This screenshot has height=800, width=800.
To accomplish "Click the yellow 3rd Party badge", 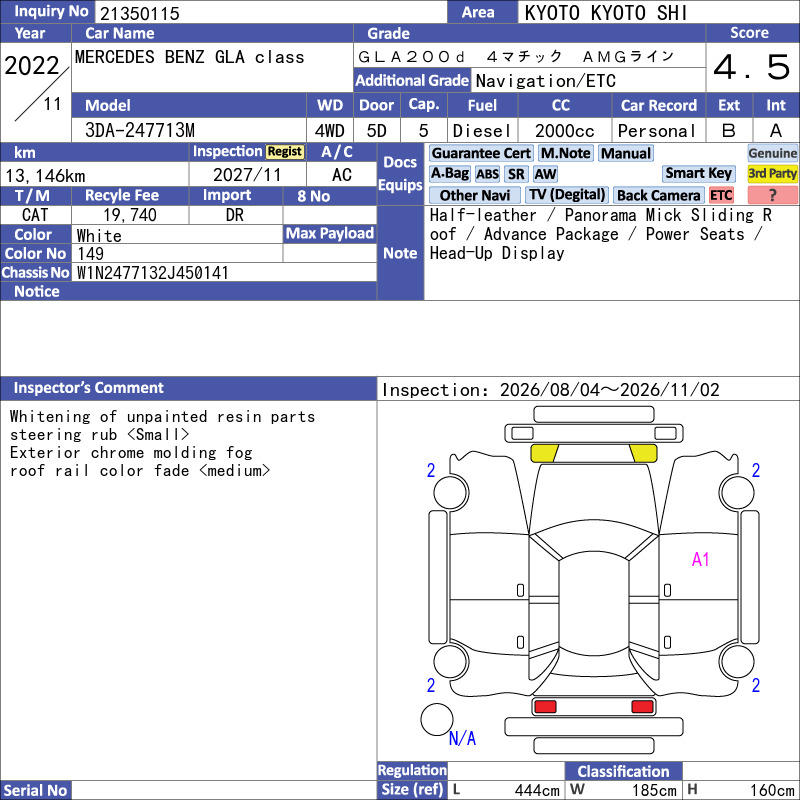I will click(x=772, y=173).
